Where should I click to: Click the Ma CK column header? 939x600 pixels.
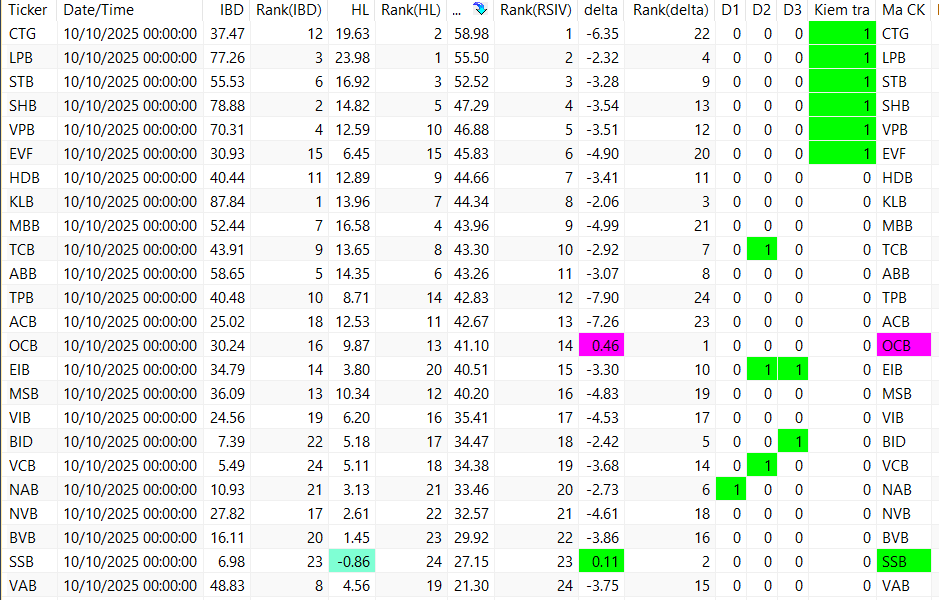coord(903,10)
